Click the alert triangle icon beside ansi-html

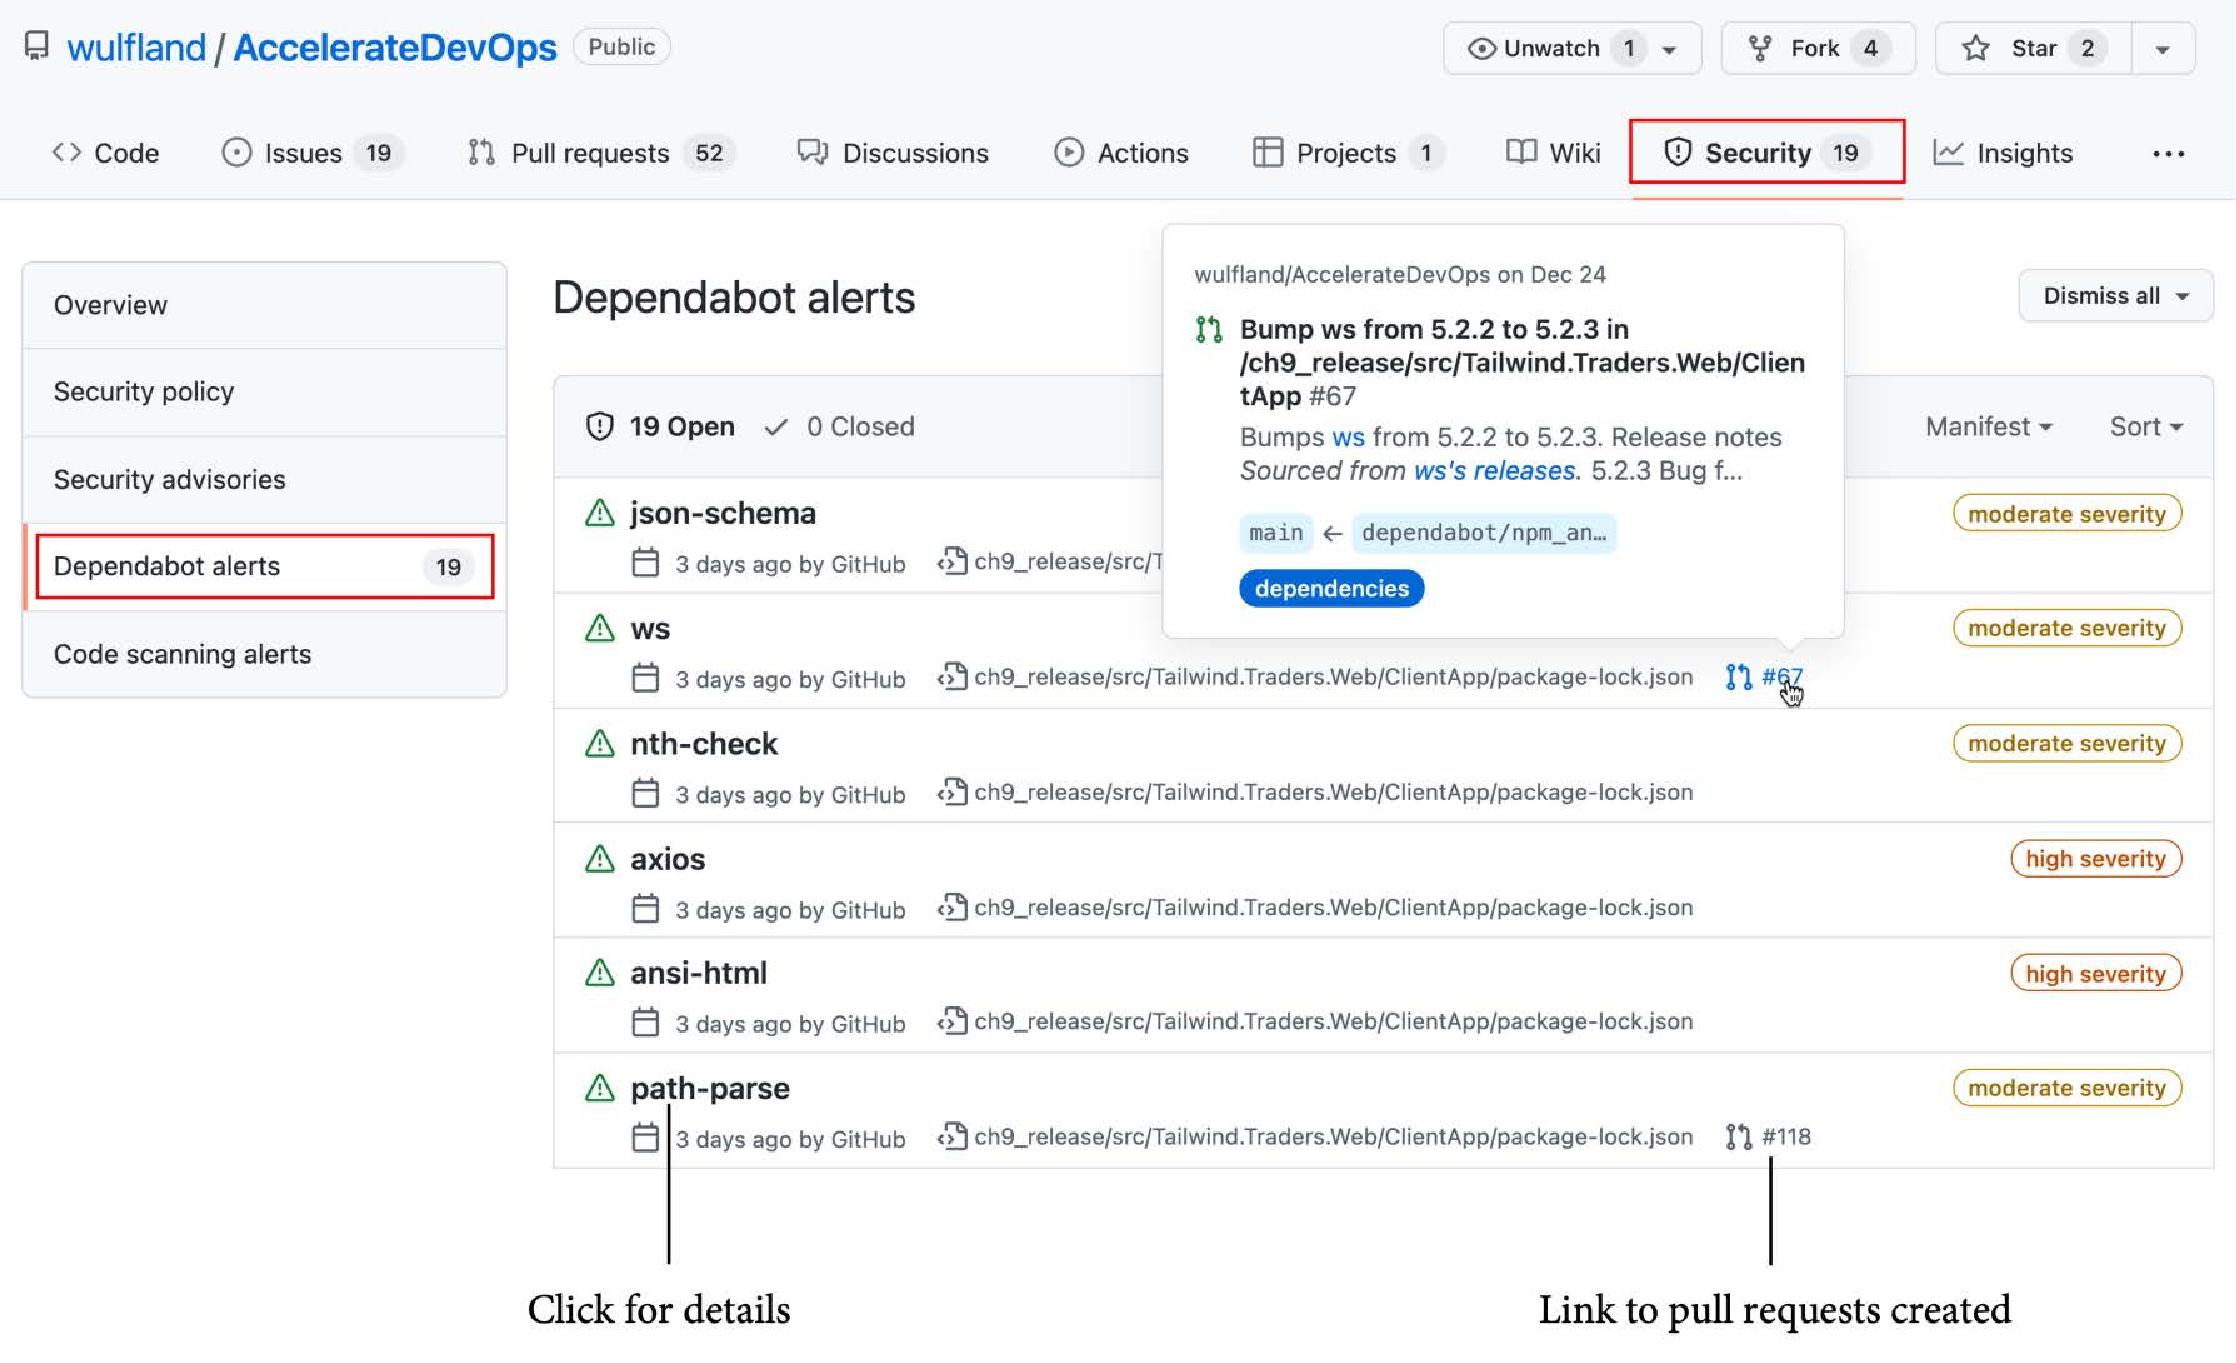tap(600, 973)
